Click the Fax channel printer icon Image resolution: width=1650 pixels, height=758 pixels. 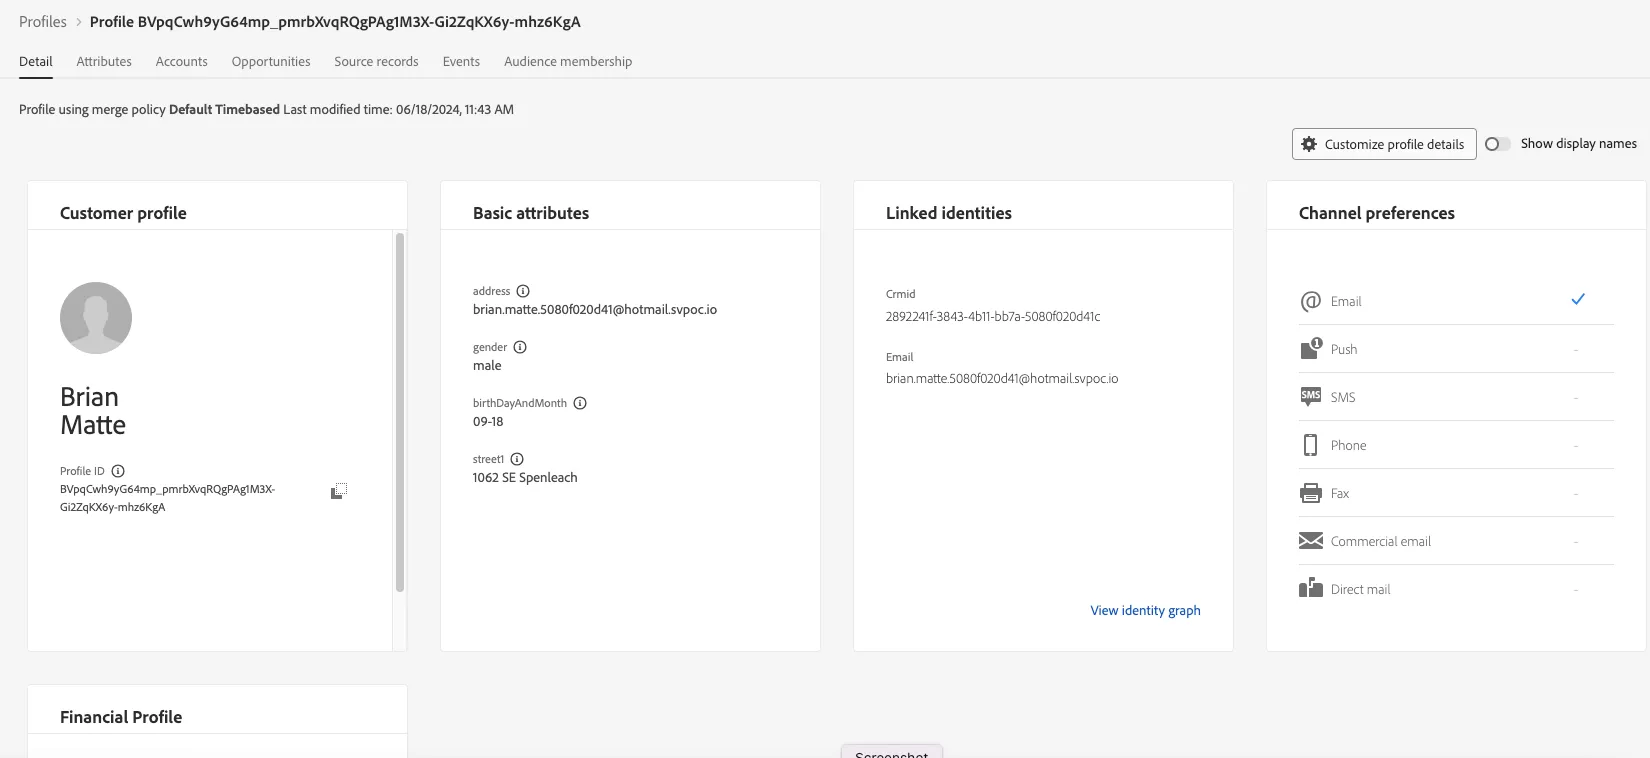[x=1310, y=493]
